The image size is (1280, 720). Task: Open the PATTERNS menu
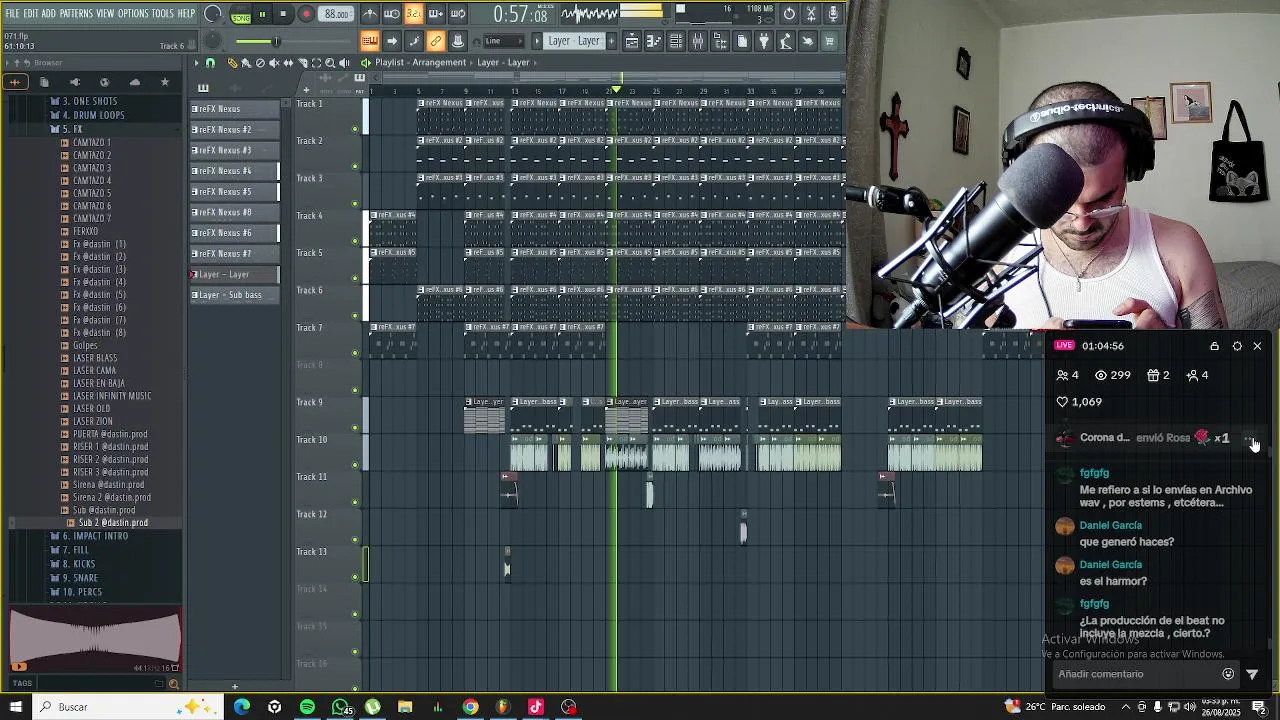click(x=76, y=14)
